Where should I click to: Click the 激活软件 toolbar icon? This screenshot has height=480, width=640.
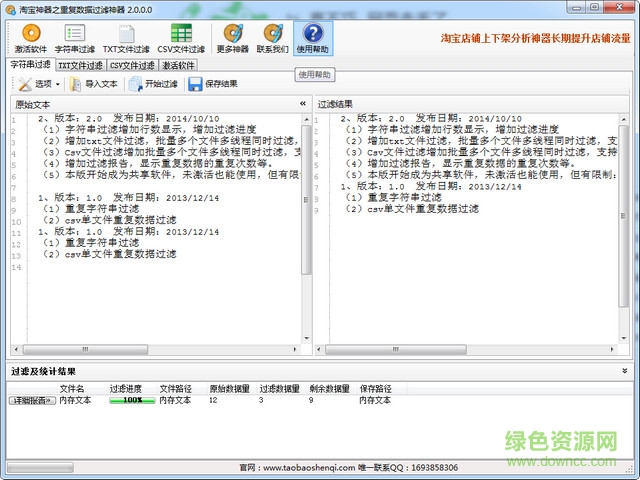pyautogui.click(x=30, y=38)
